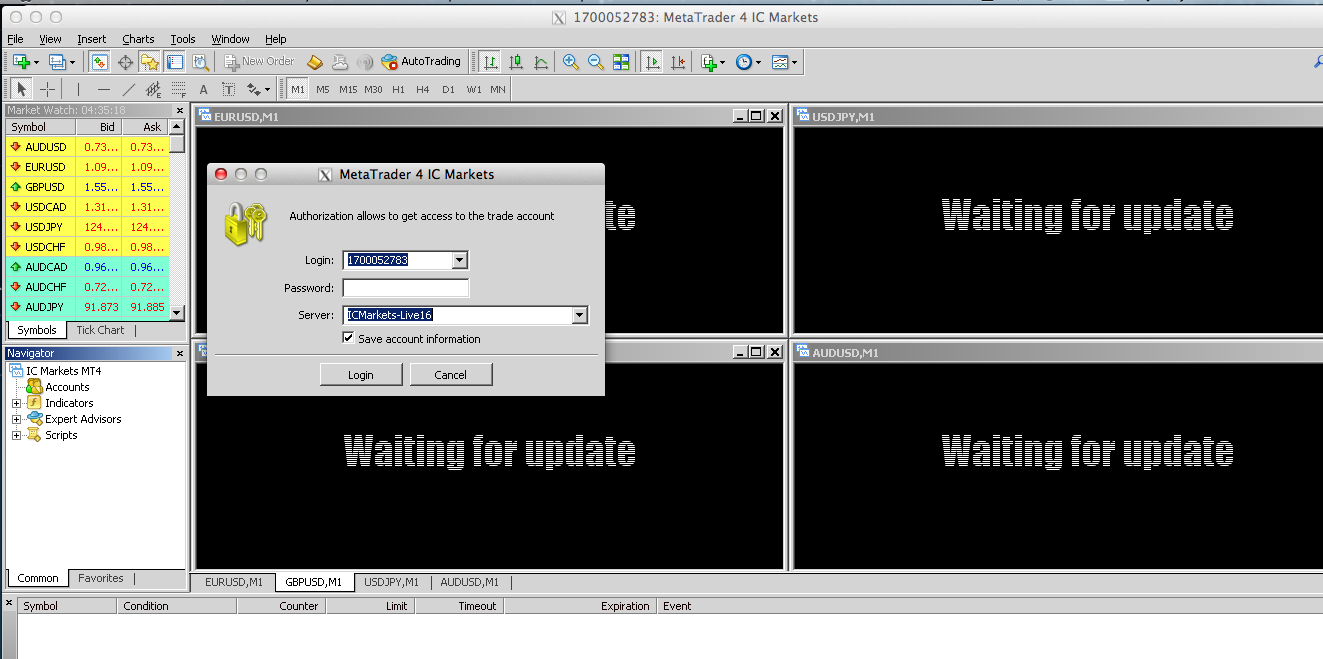Open the Profiles toolbar icon
This screenshot has height=659, width=1323.
point(57,62)
